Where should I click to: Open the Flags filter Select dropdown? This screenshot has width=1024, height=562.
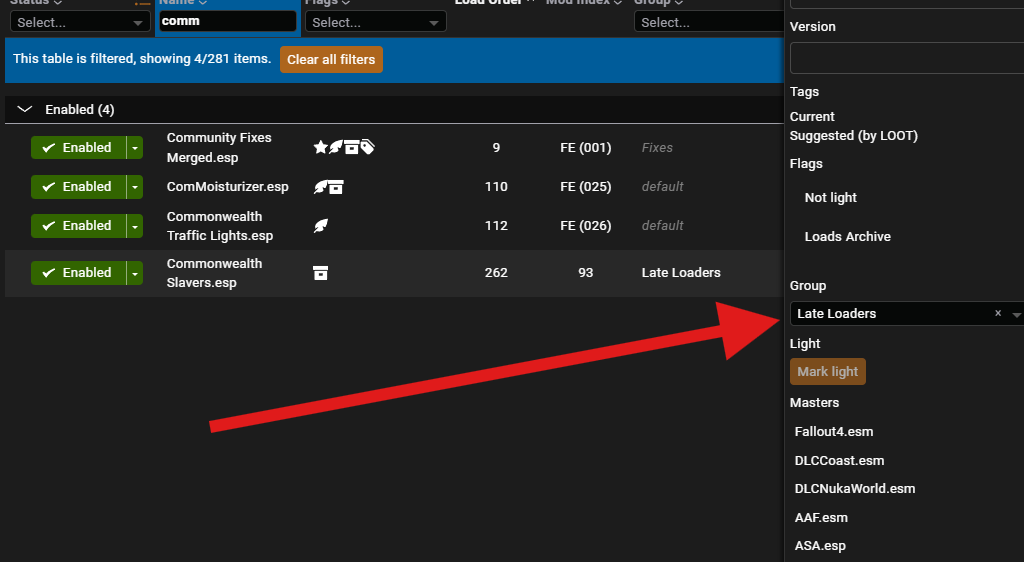click(376, 22)
